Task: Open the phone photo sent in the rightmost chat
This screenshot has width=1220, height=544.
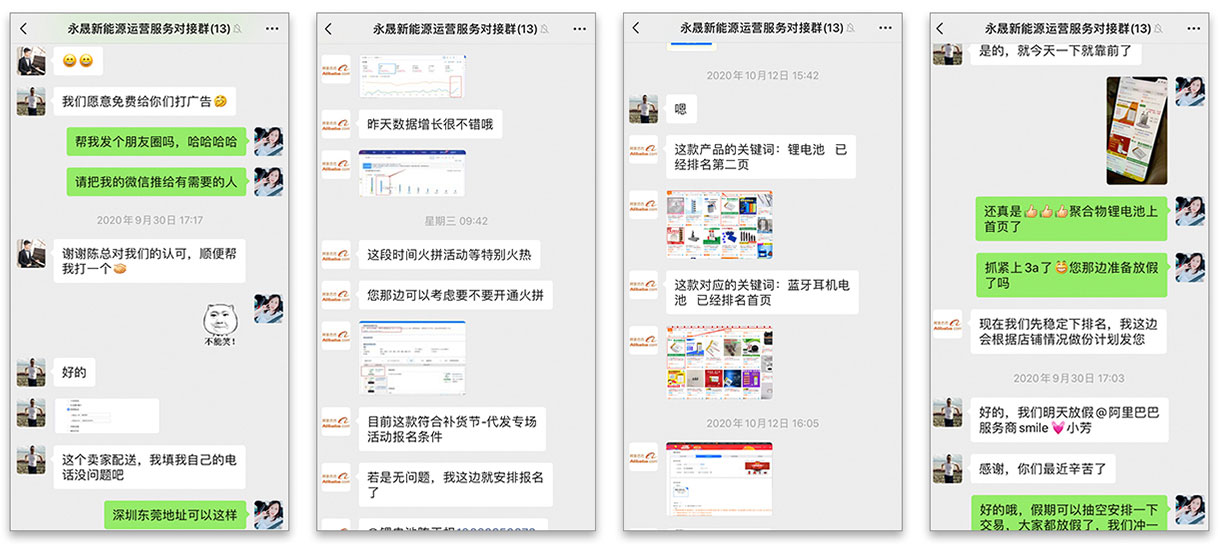Action: coord(1135,131)
